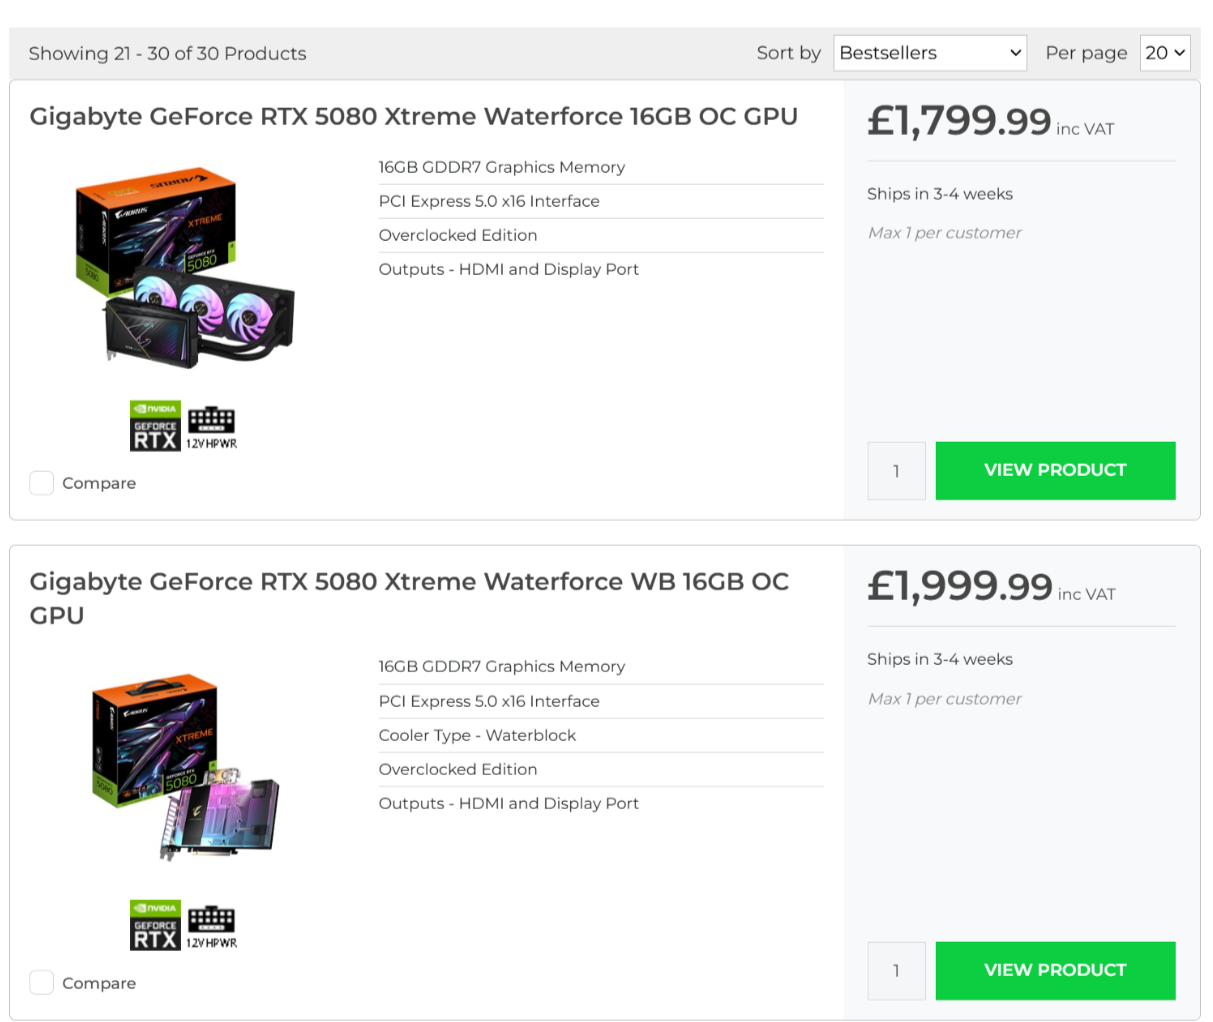Click quantity field for Waterforce WB GPU

pos(896,970)
